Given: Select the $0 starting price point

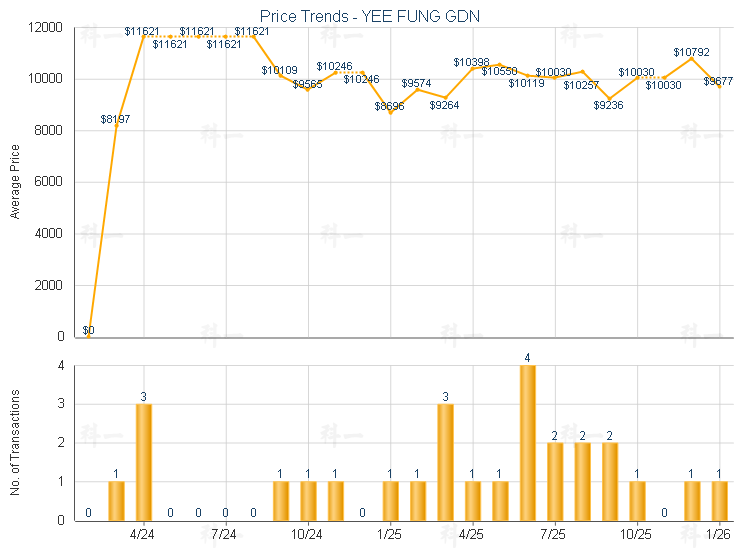Looking at the screenshot, I should tap(88, 330).
